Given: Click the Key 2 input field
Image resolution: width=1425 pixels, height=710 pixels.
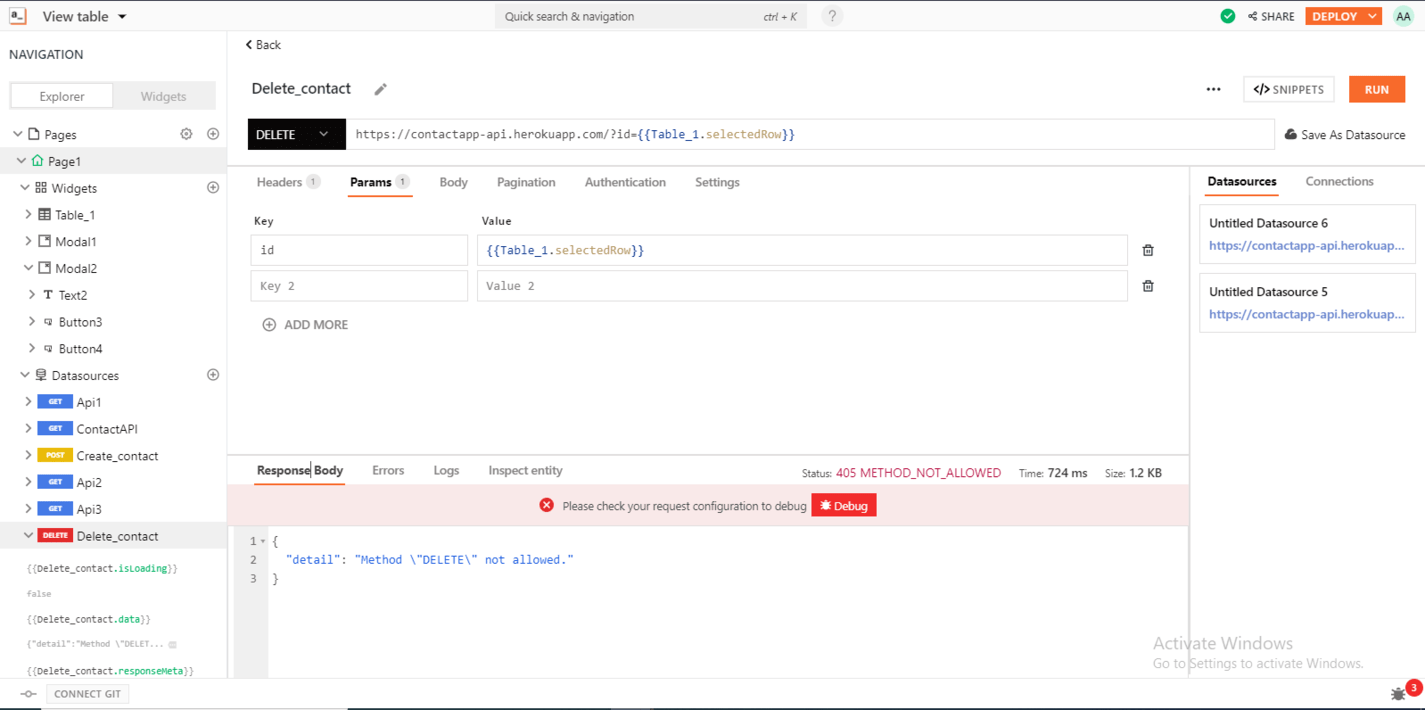Looking at the screenshot, I should [x=359, y=285].
